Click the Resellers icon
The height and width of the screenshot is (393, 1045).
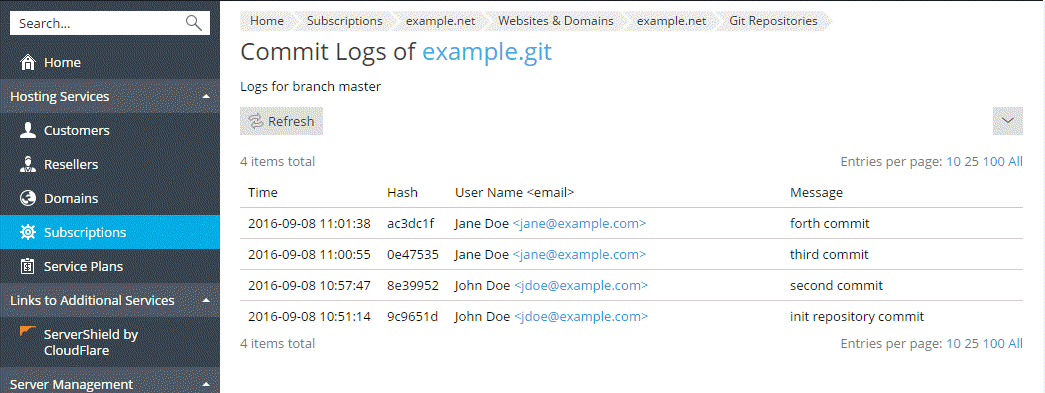tap(28, 165)
